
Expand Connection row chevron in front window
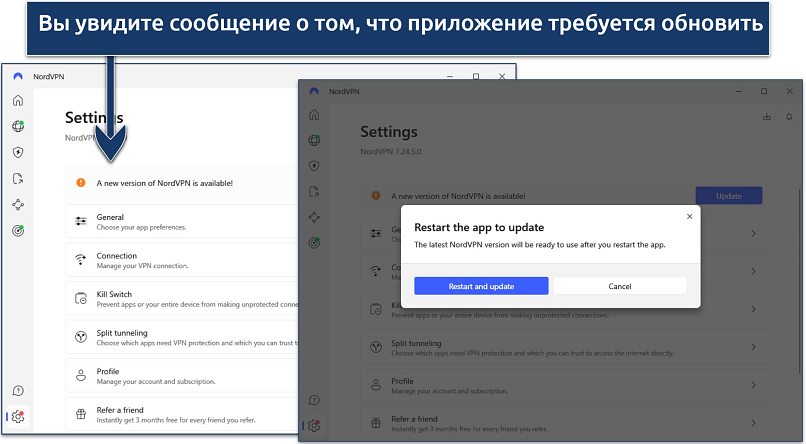(753, 271)
